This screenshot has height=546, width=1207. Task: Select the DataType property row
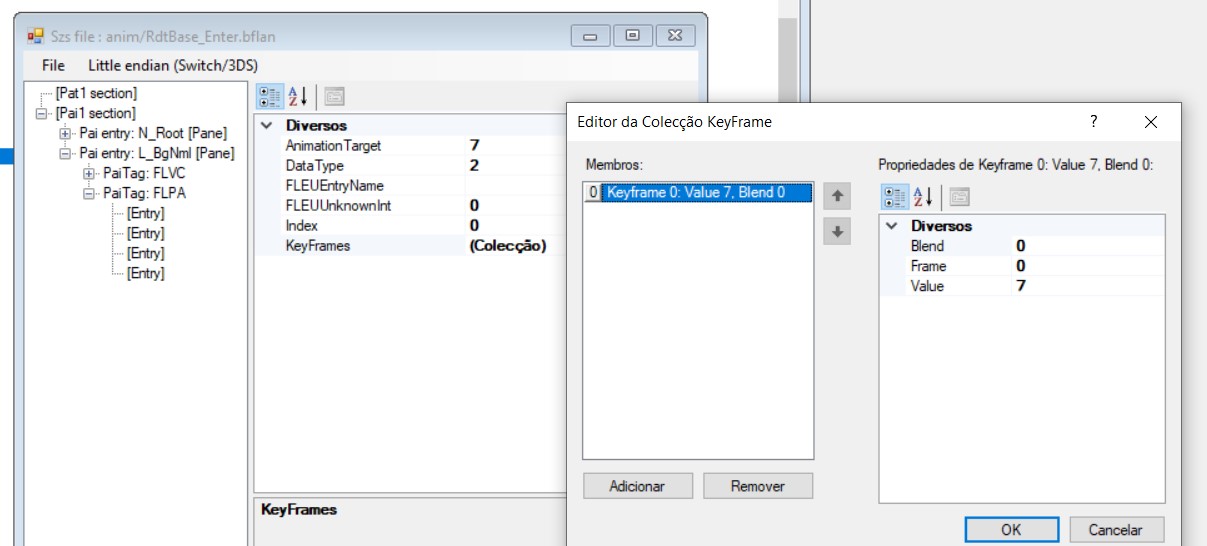410,166
